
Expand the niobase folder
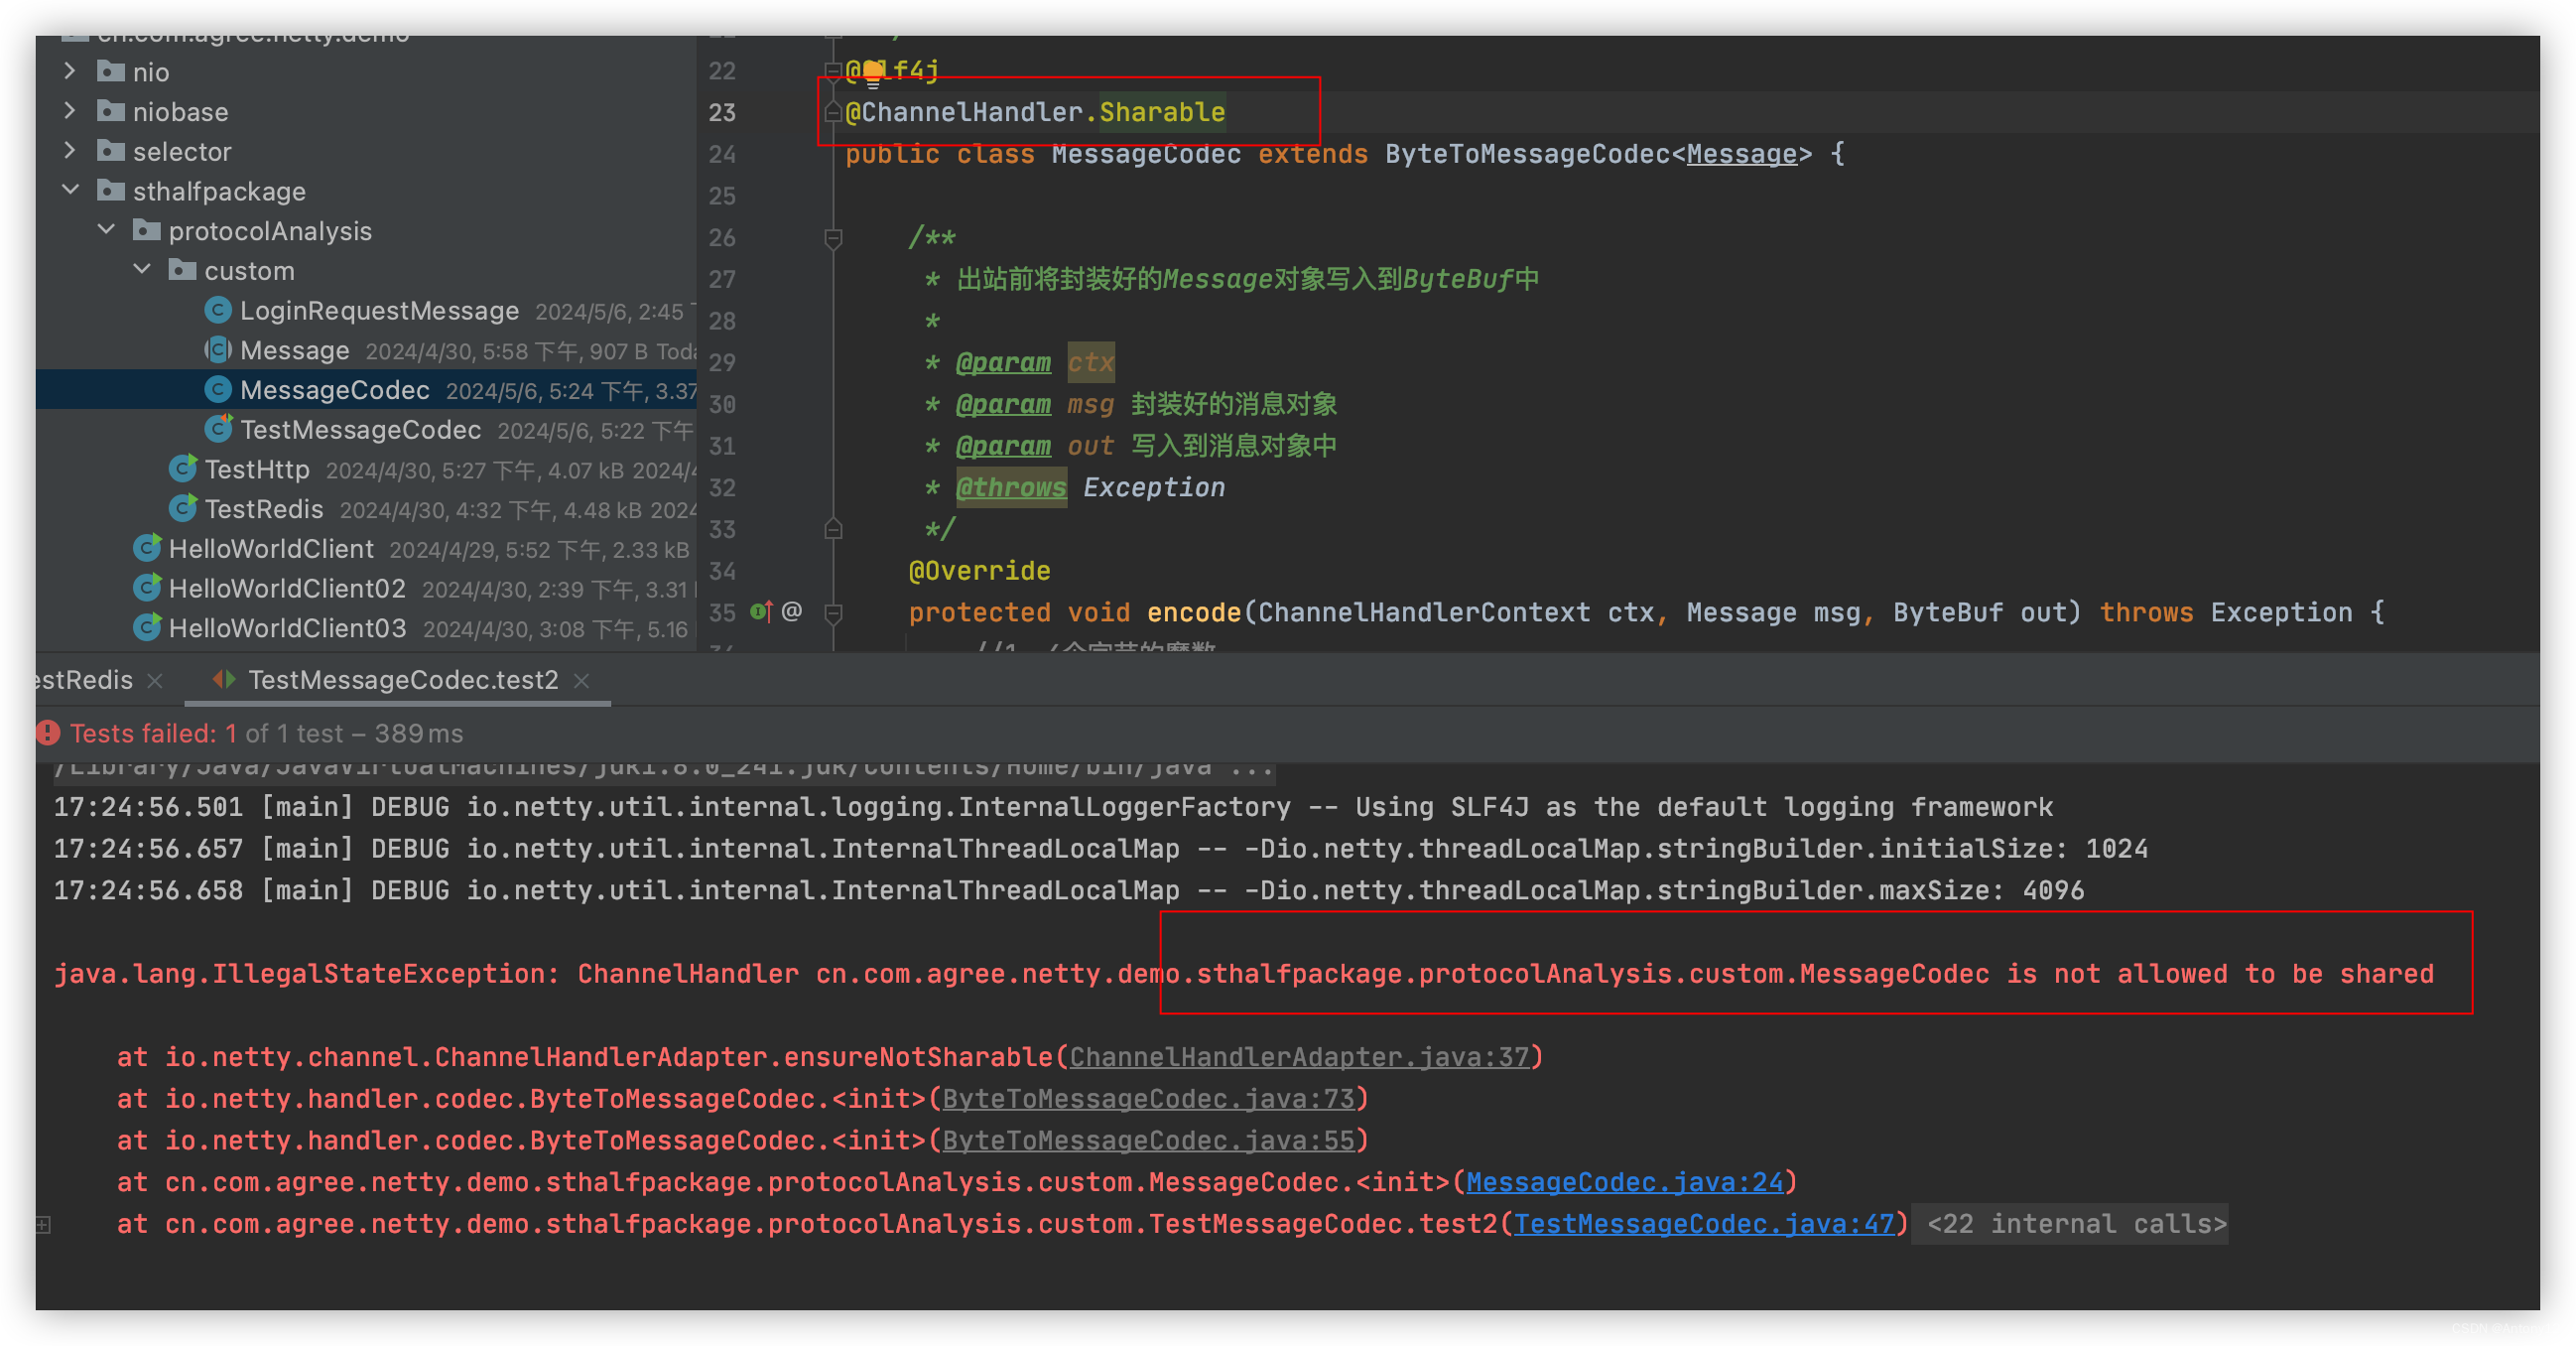69,111
